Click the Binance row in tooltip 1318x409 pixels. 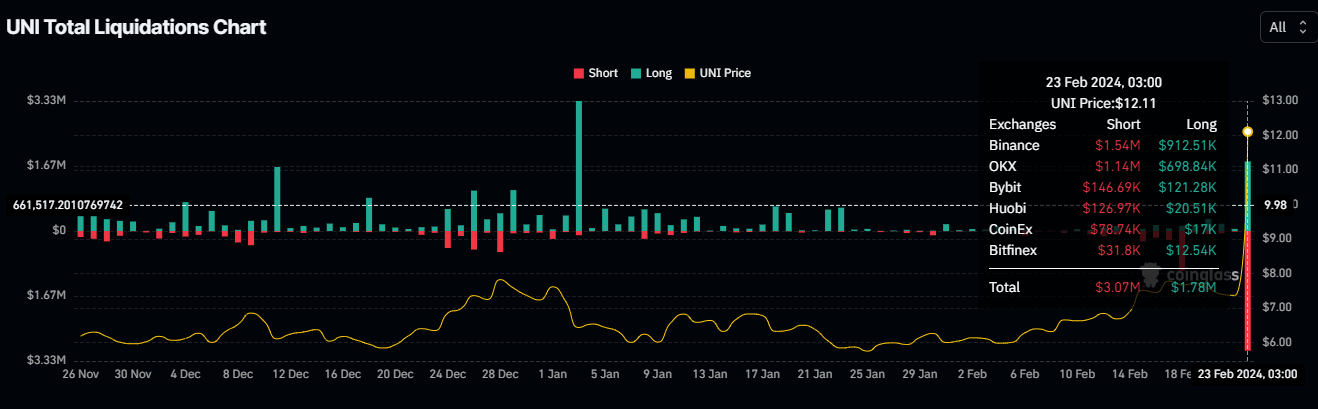coord(1103,145)
